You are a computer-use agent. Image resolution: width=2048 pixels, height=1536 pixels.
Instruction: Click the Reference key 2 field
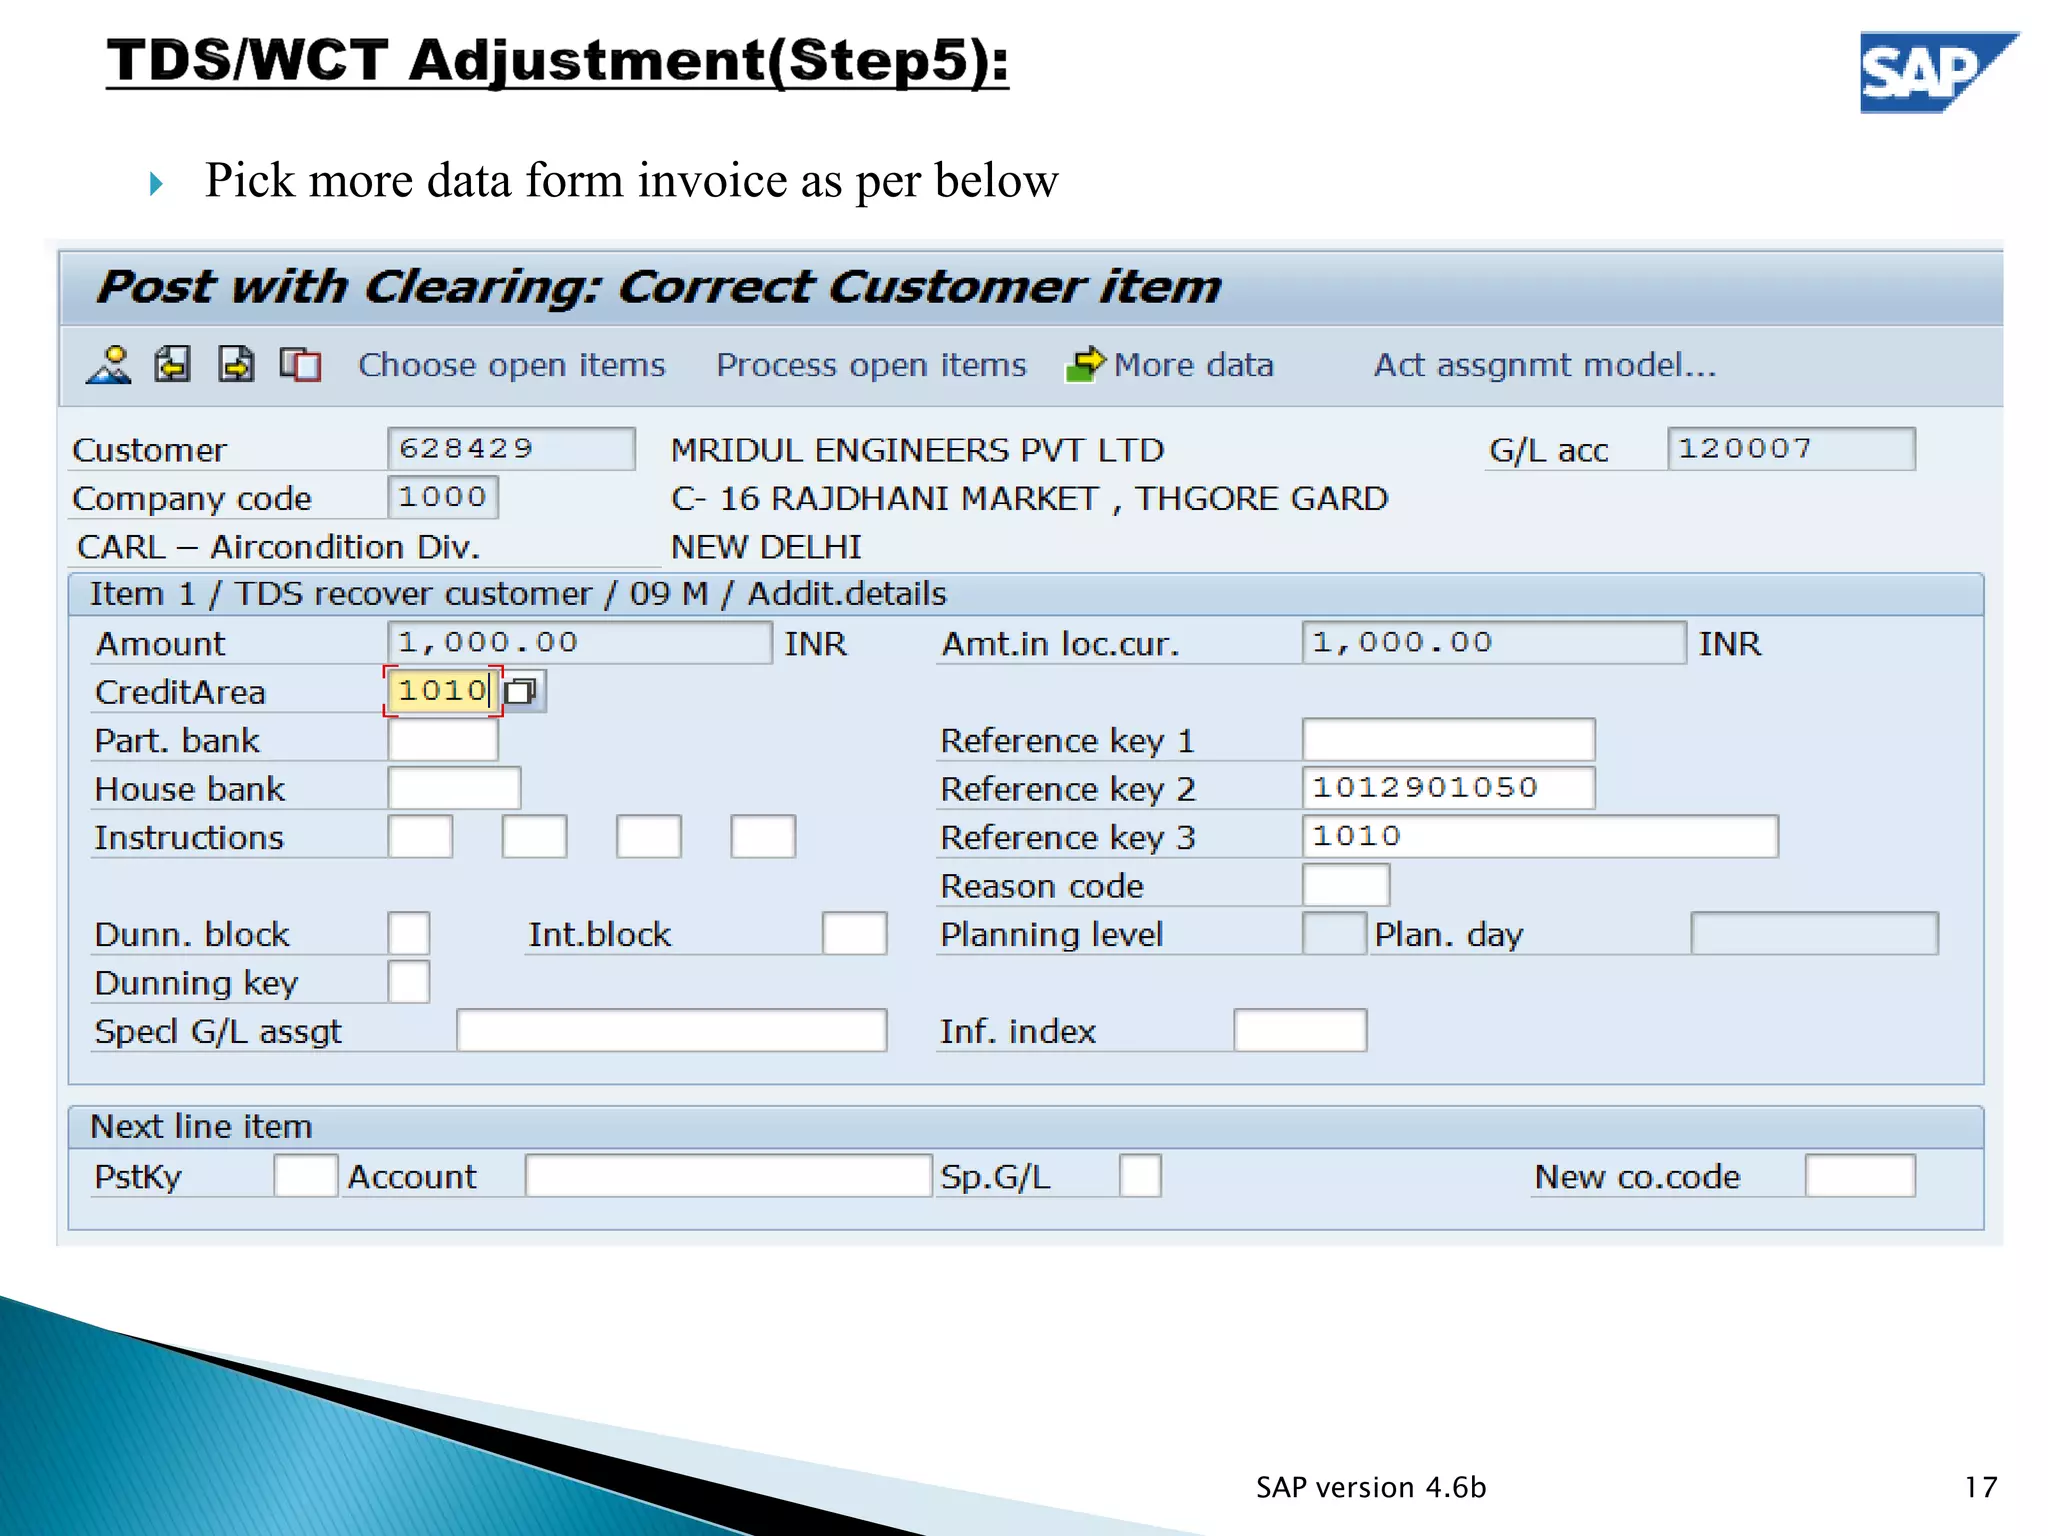(x=1448, y=788)
